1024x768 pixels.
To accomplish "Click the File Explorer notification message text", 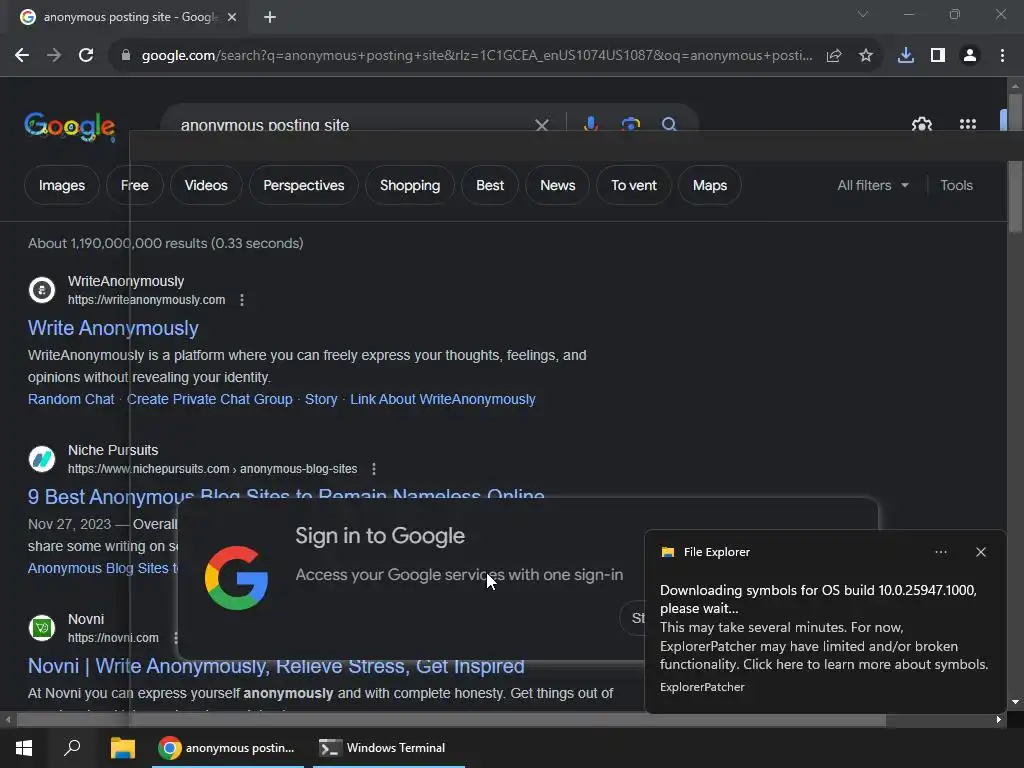I will pyautogui.click(x=824, y=627).
